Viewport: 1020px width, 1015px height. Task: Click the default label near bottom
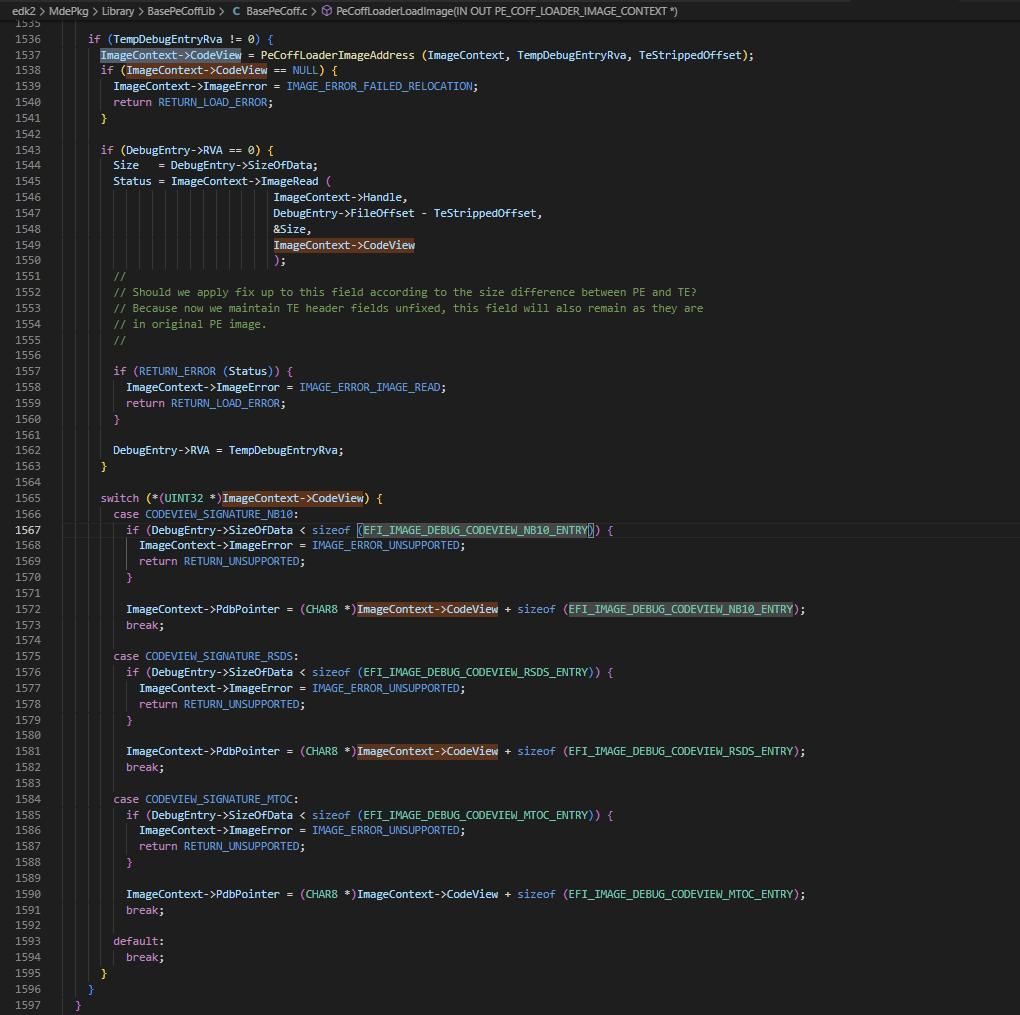pos(137,941)
